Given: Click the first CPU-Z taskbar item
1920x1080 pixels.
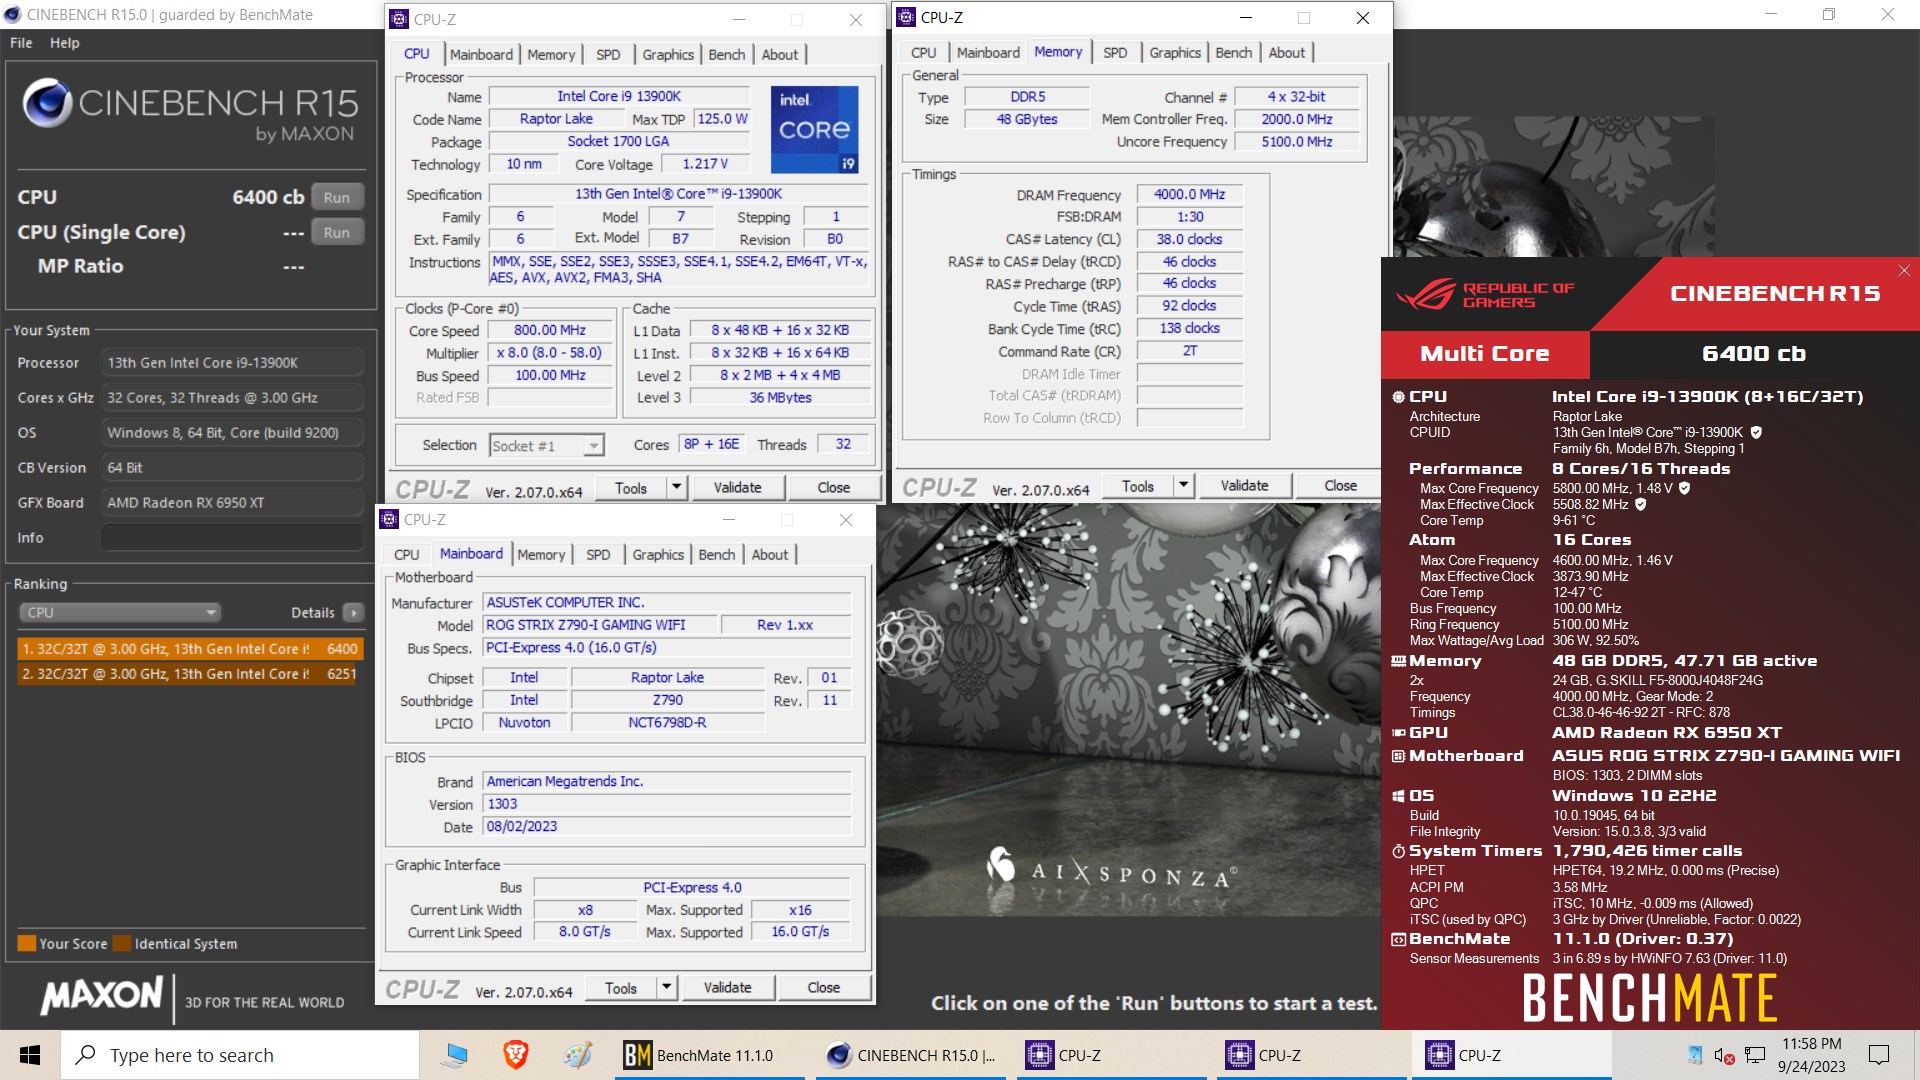Looking at the screenshot, I should pos(1111,1055).
